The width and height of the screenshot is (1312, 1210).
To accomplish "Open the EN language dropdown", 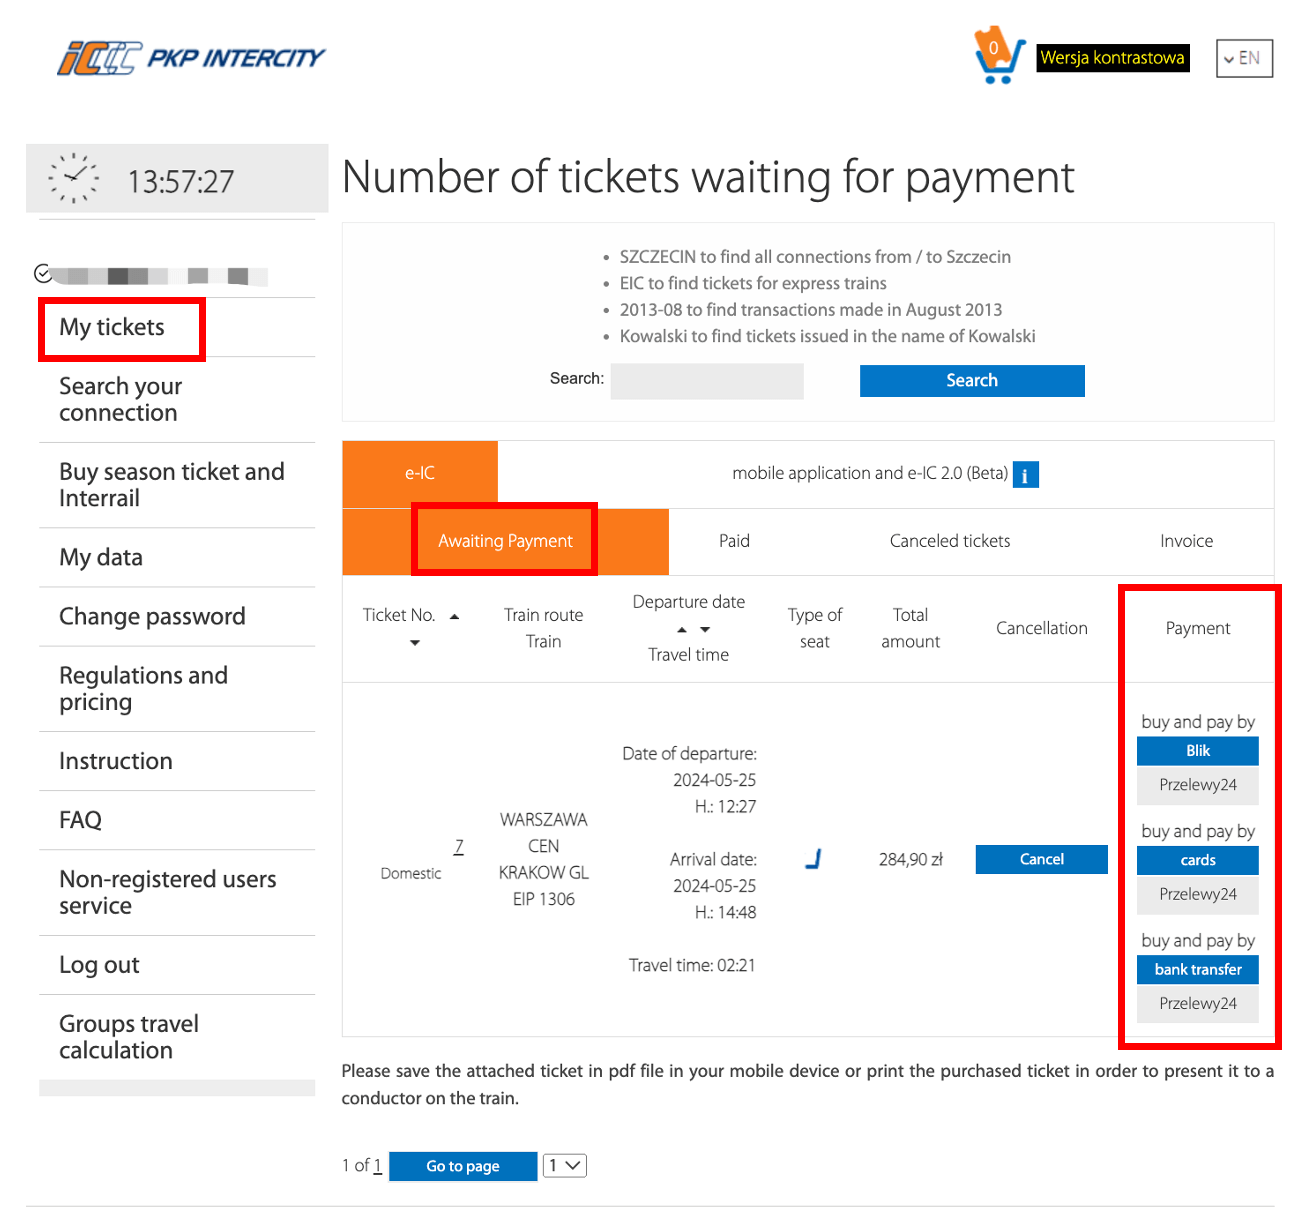I will click(1244, 58).
